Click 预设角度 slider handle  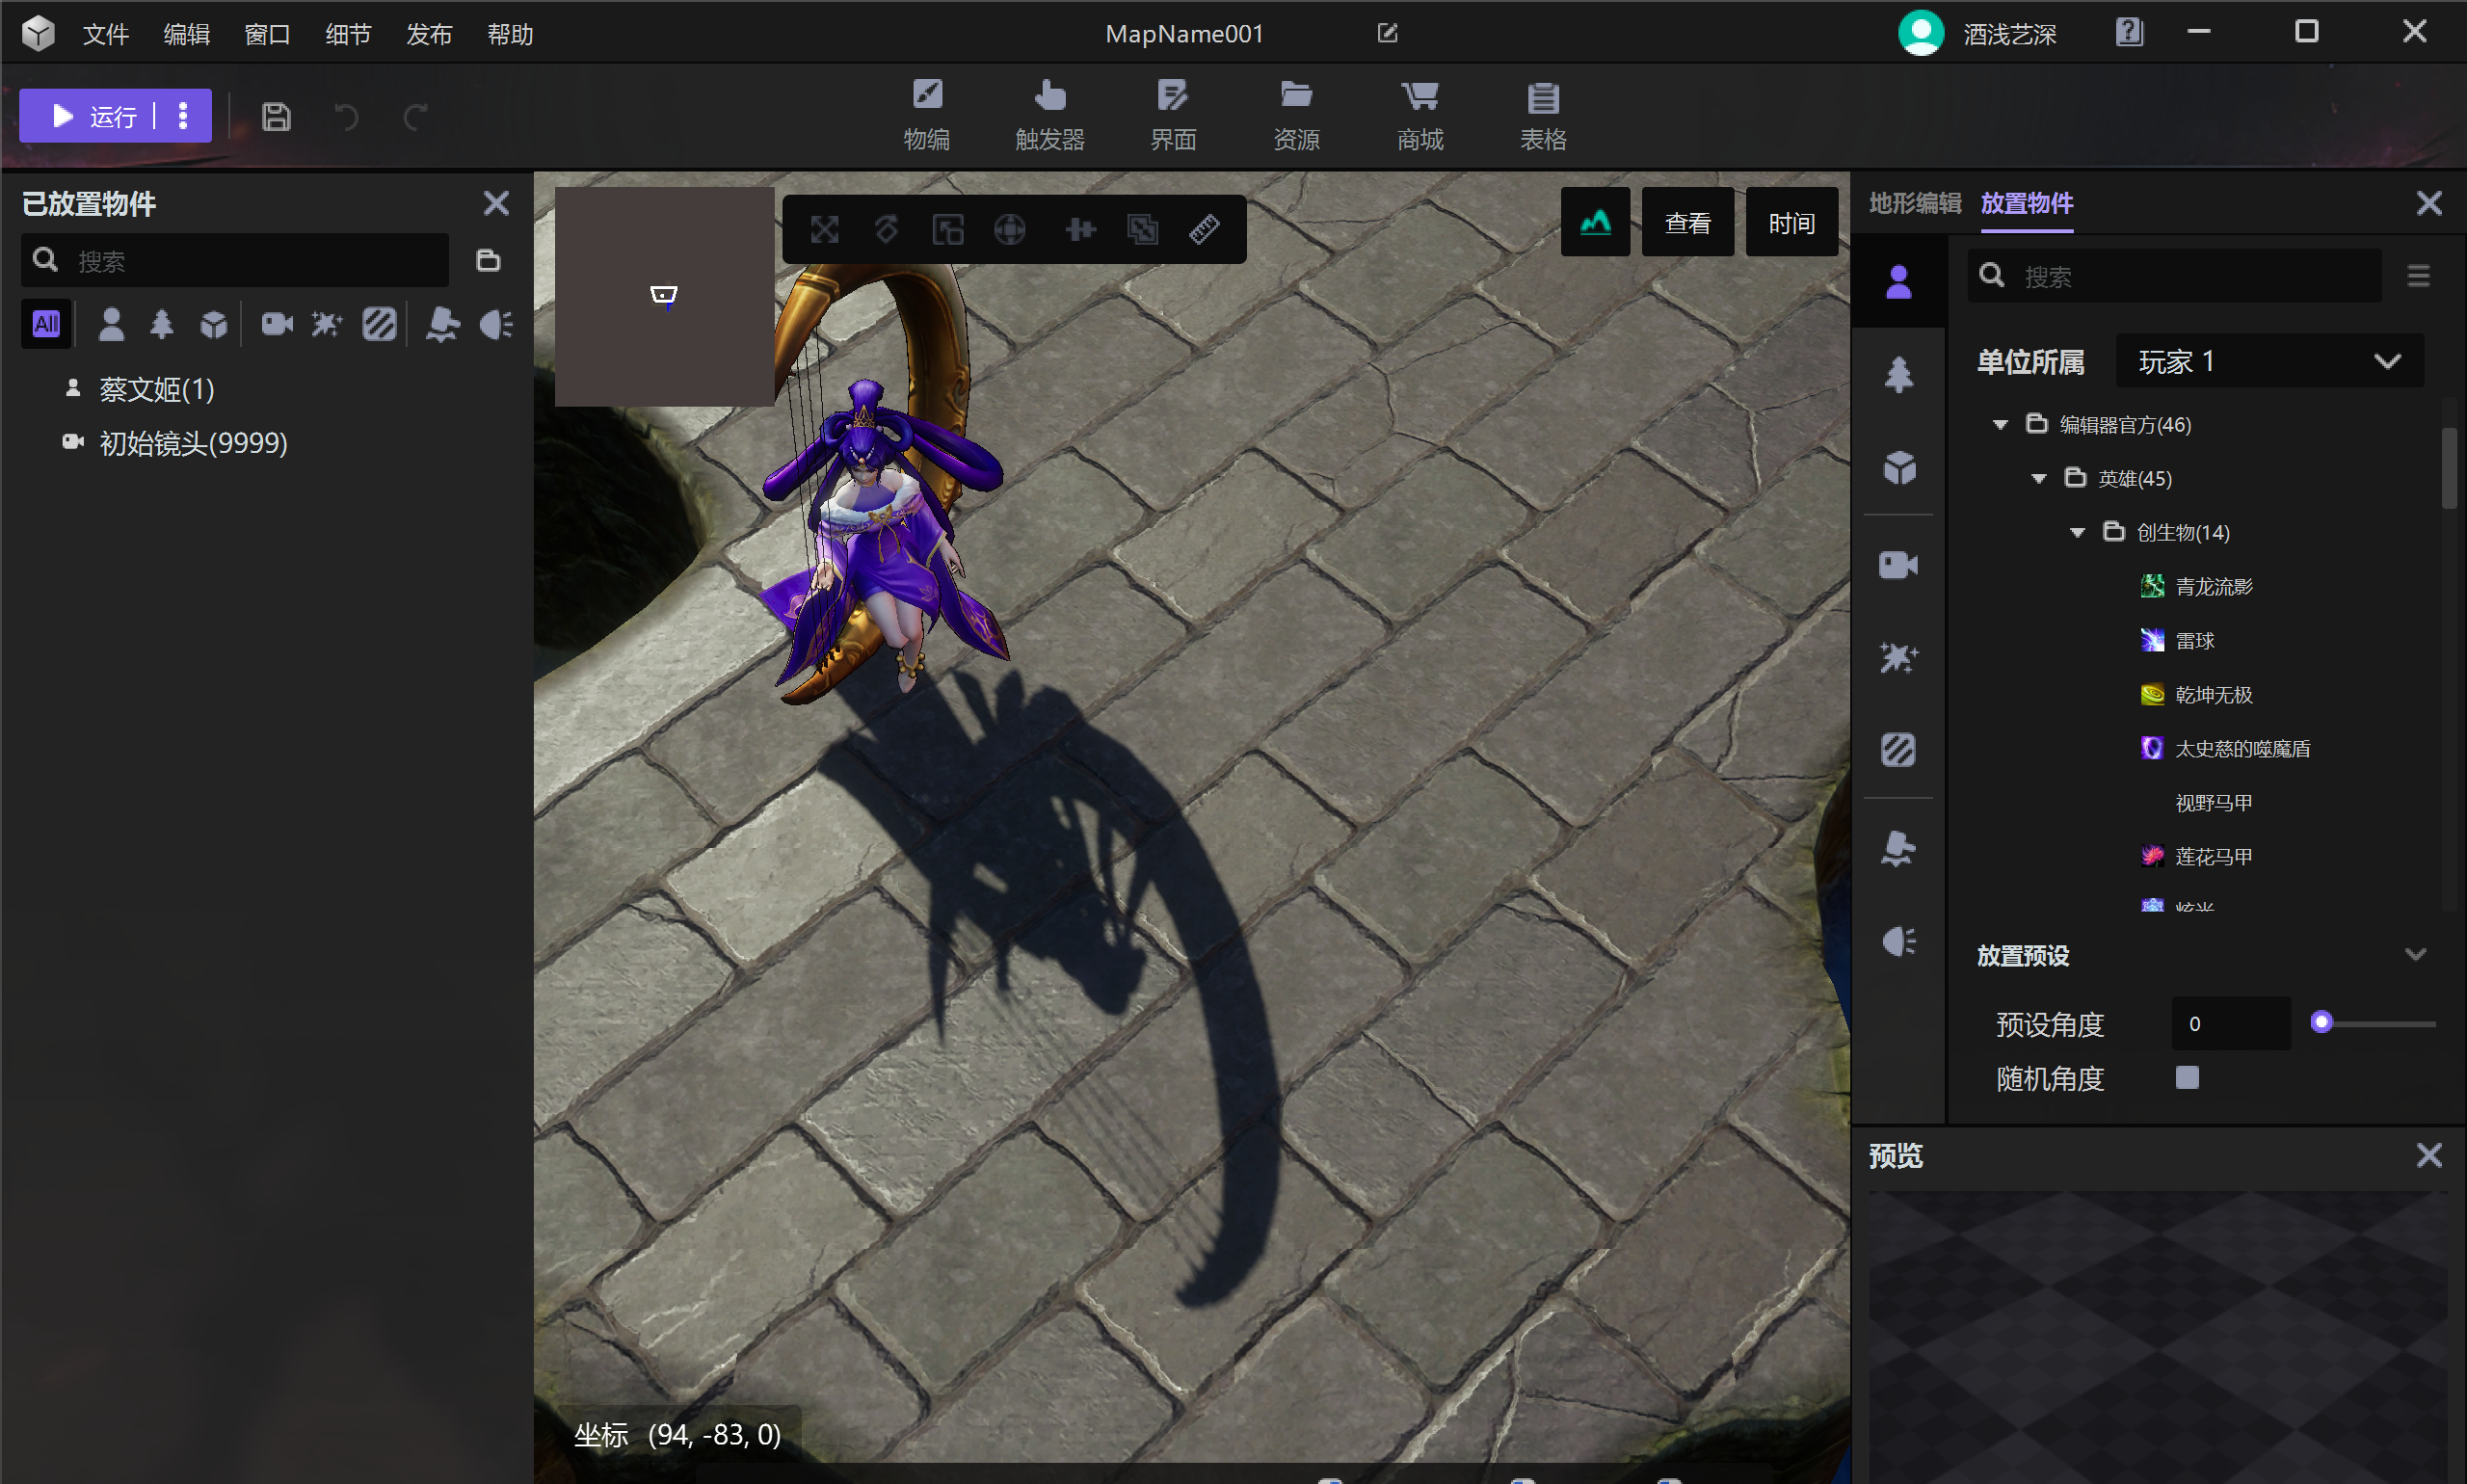click(x=2322, y=1023)
